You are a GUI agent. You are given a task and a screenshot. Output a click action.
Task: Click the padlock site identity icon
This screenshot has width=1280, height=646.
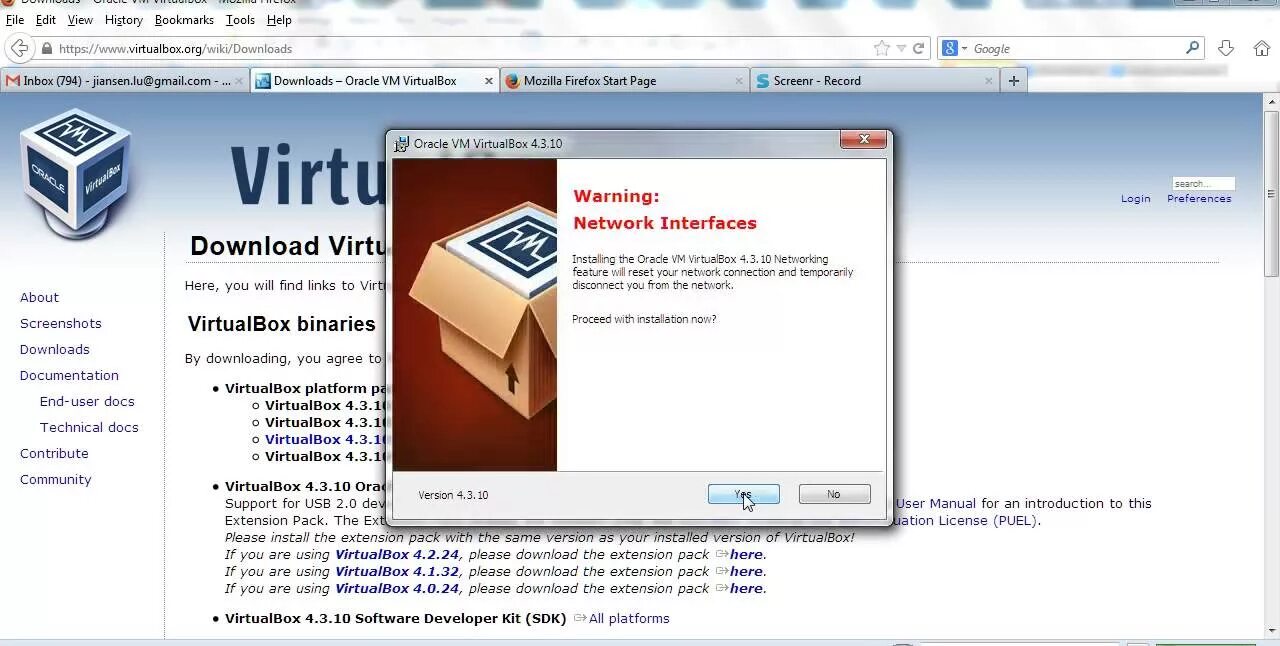coord(46,48)
